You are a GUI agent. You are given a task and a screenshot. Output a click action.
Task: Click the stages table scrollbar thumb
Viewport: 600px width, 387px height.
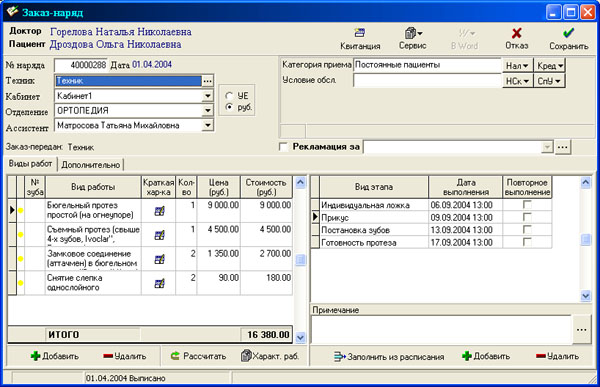coord(585,240)
